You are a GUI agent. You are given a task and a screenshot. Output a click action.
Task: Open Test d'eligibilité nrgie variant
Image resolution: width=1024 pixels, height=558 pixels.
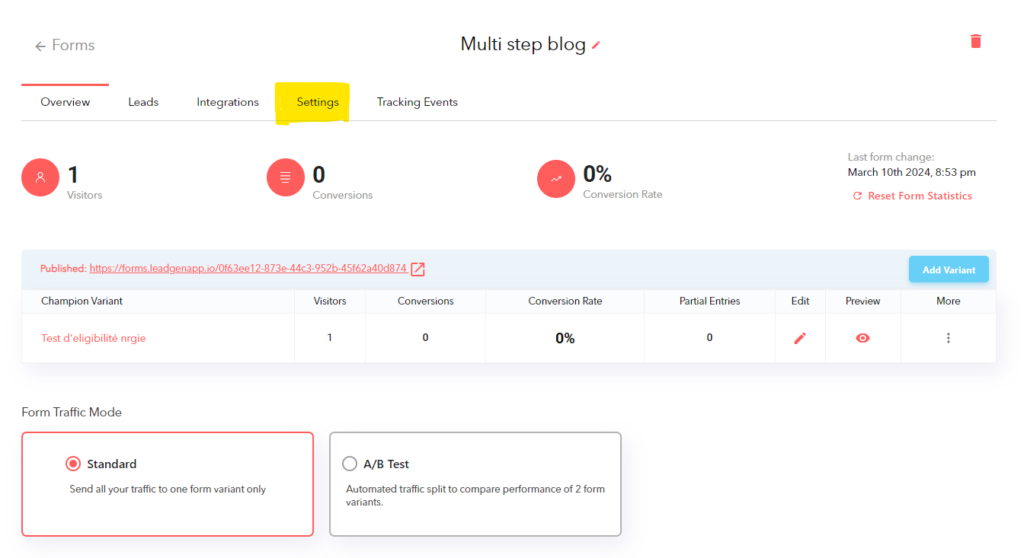pyautogui.click(x=93, y=338)
